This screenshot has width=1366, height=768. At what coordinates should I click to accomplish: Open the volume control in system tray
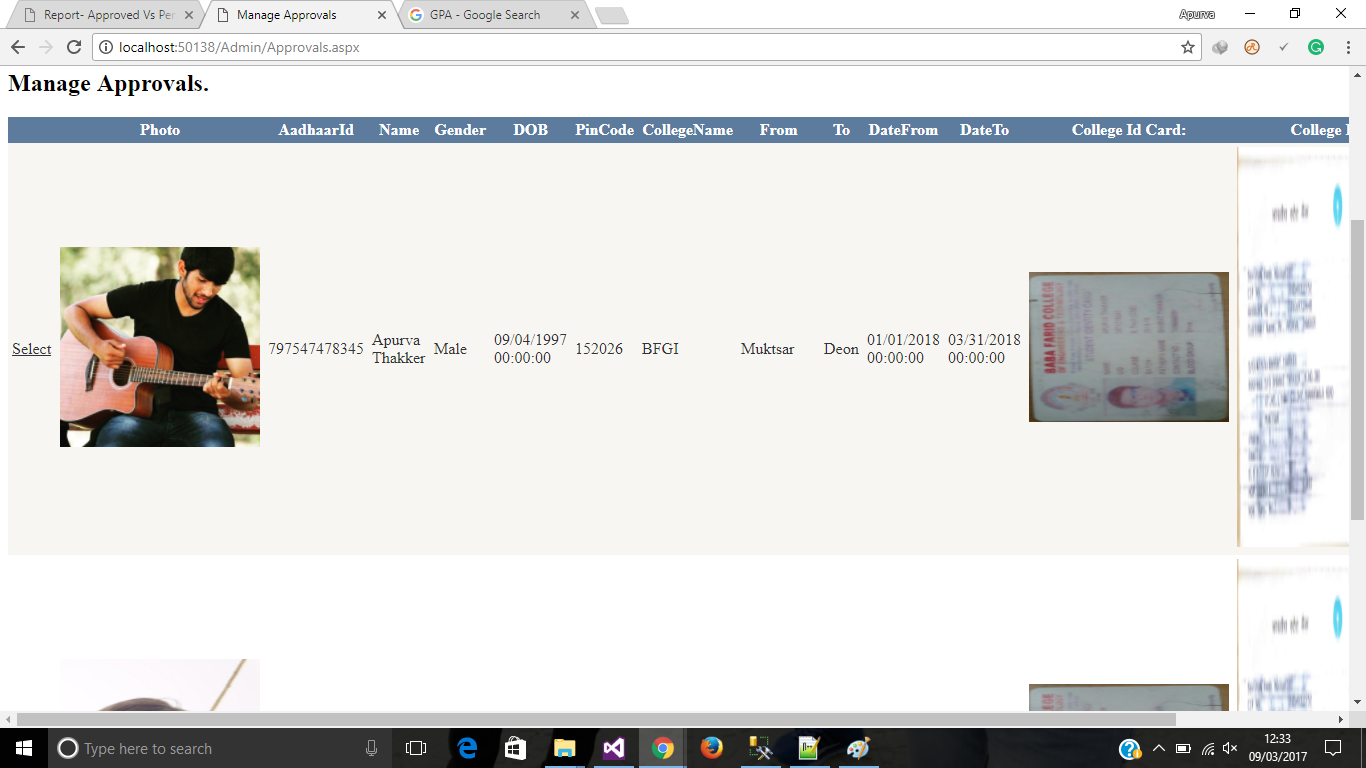pyautogui.click(x=1231, y=748)
